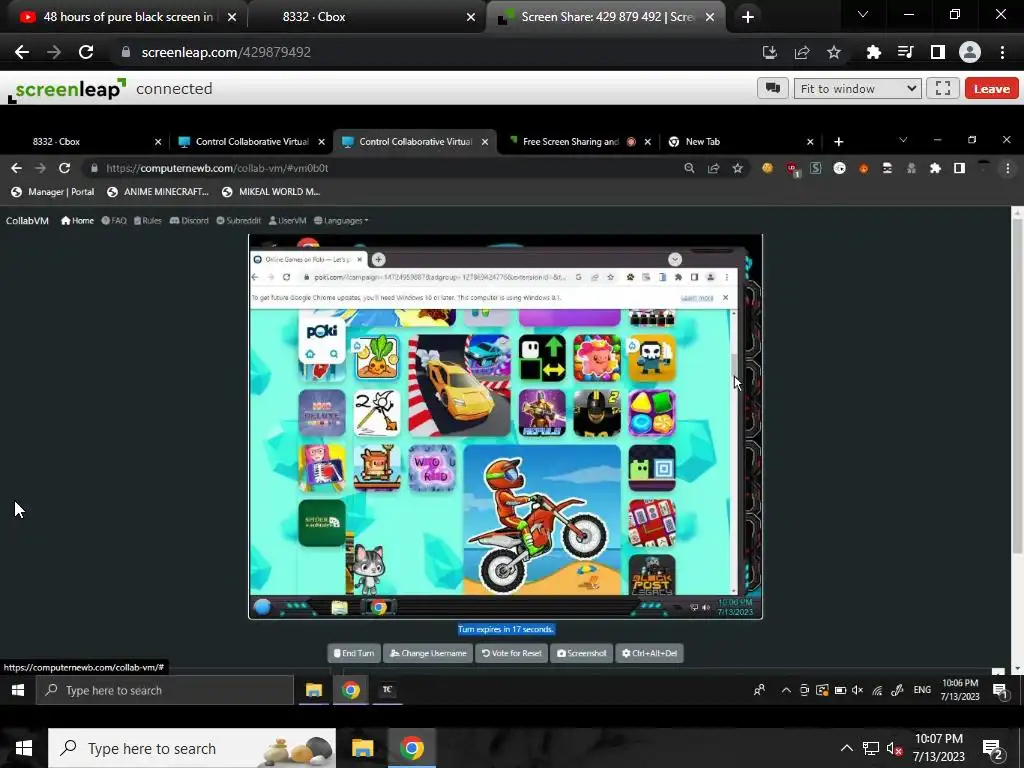Open Chrome on shared desktop taskbar
Image resolution: width=1024 pixels, height=768 pixels.
351,690
